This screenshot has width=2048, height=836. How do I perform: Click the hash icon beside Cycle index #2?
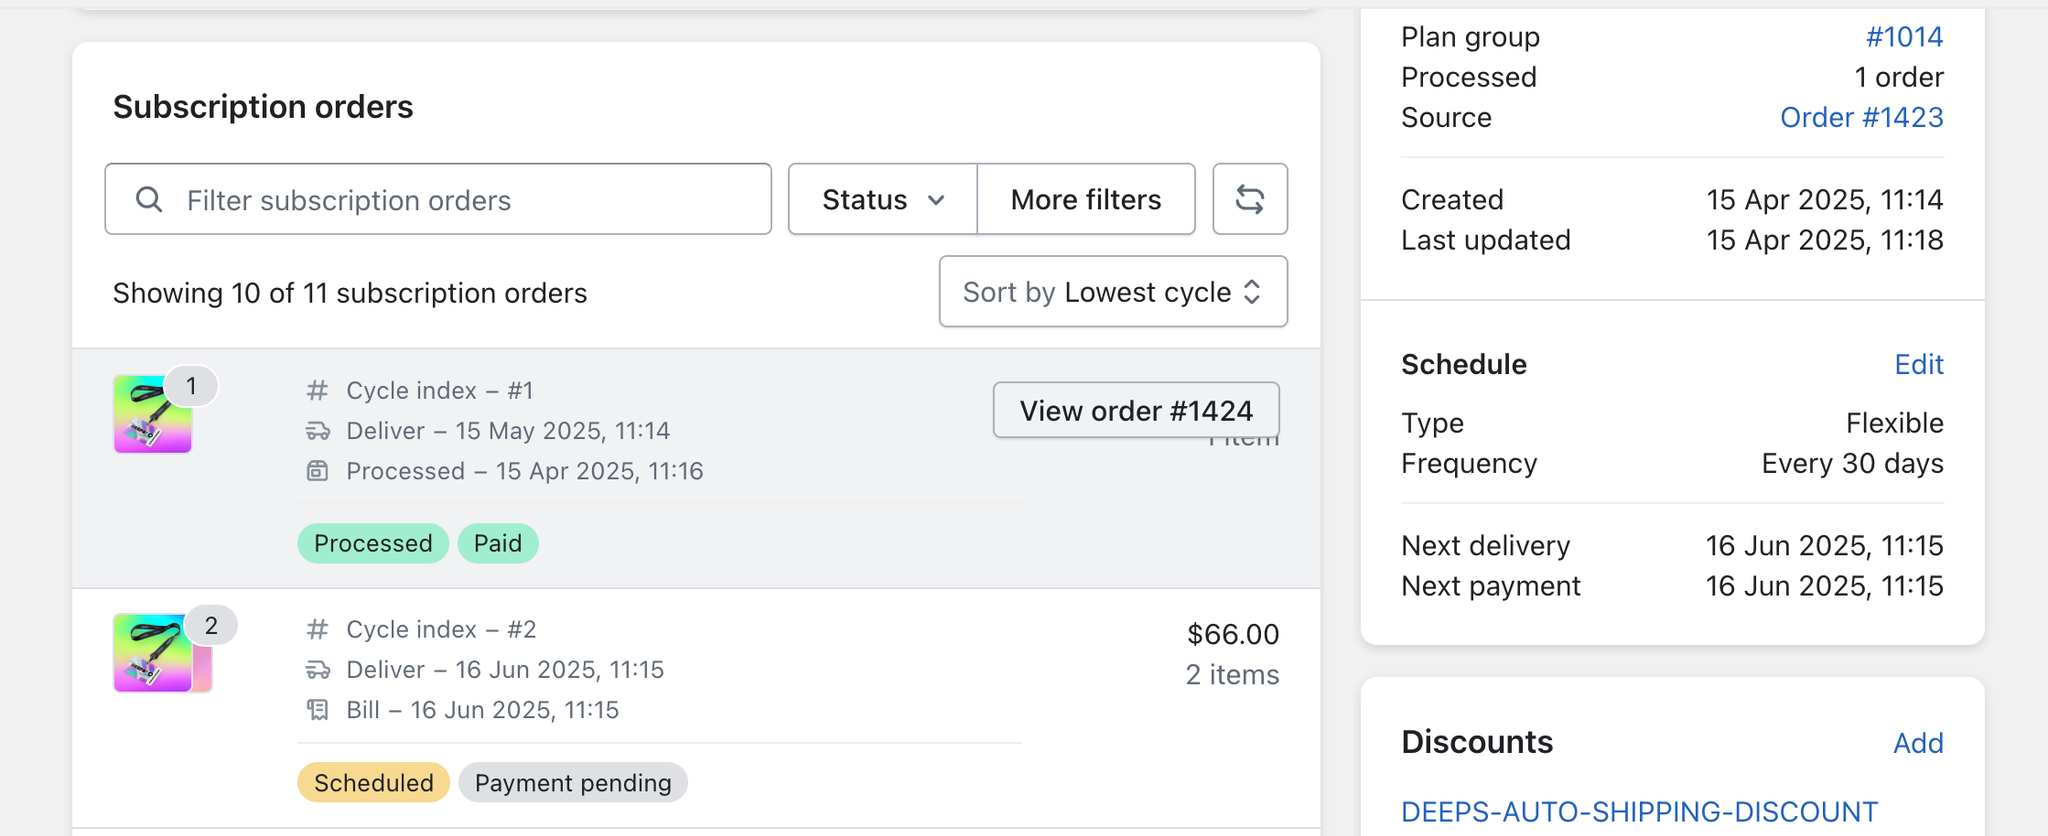pyautogui.click(x=317, y=629)
